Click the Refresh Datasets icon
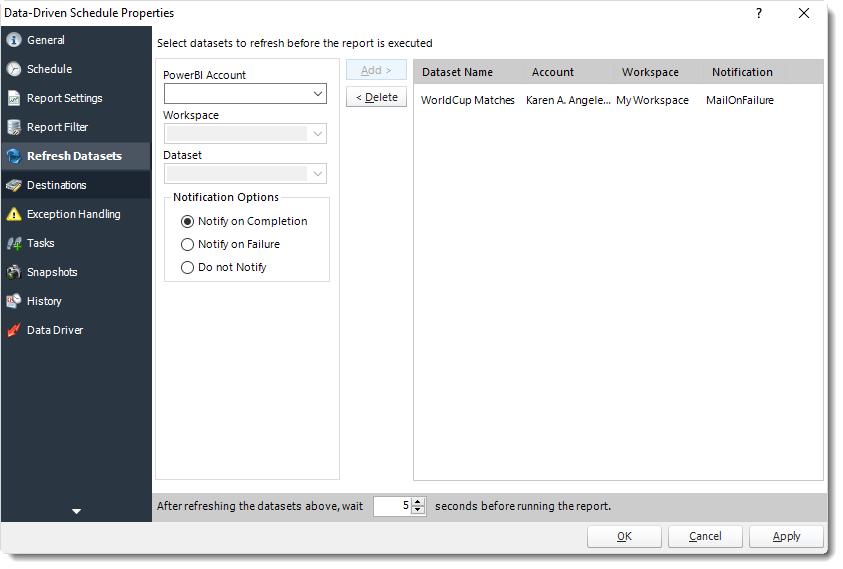843x569 pixels. tap(14, 156)
